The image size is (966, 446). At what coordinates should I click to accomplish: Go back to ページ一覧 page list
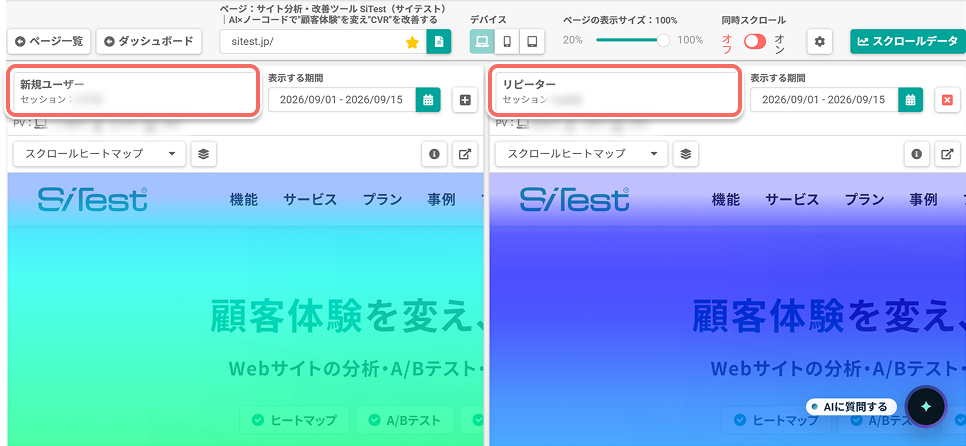click(49, 41)
